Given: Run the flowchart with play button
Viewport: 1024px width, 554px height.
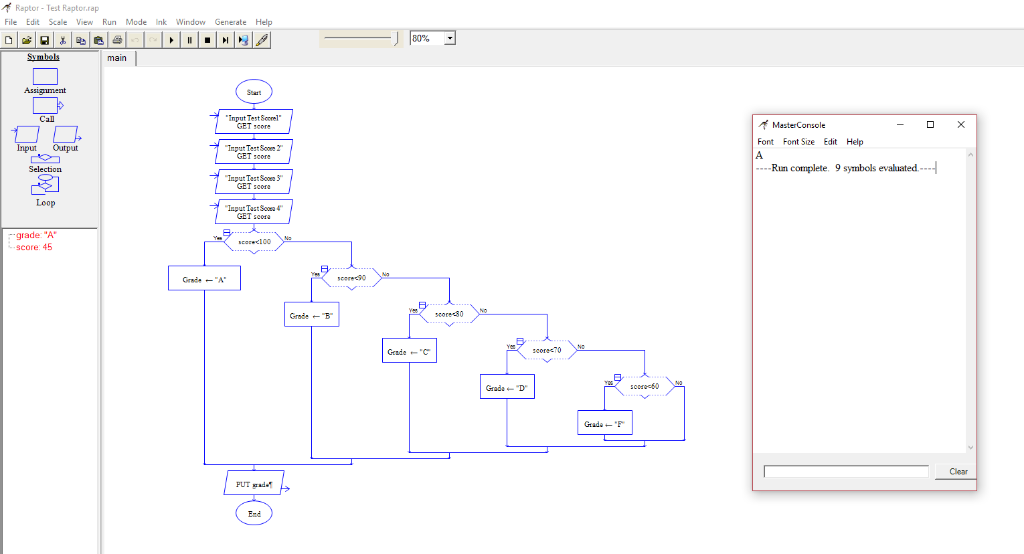Looking at the screenshot, I should (171, 40).
